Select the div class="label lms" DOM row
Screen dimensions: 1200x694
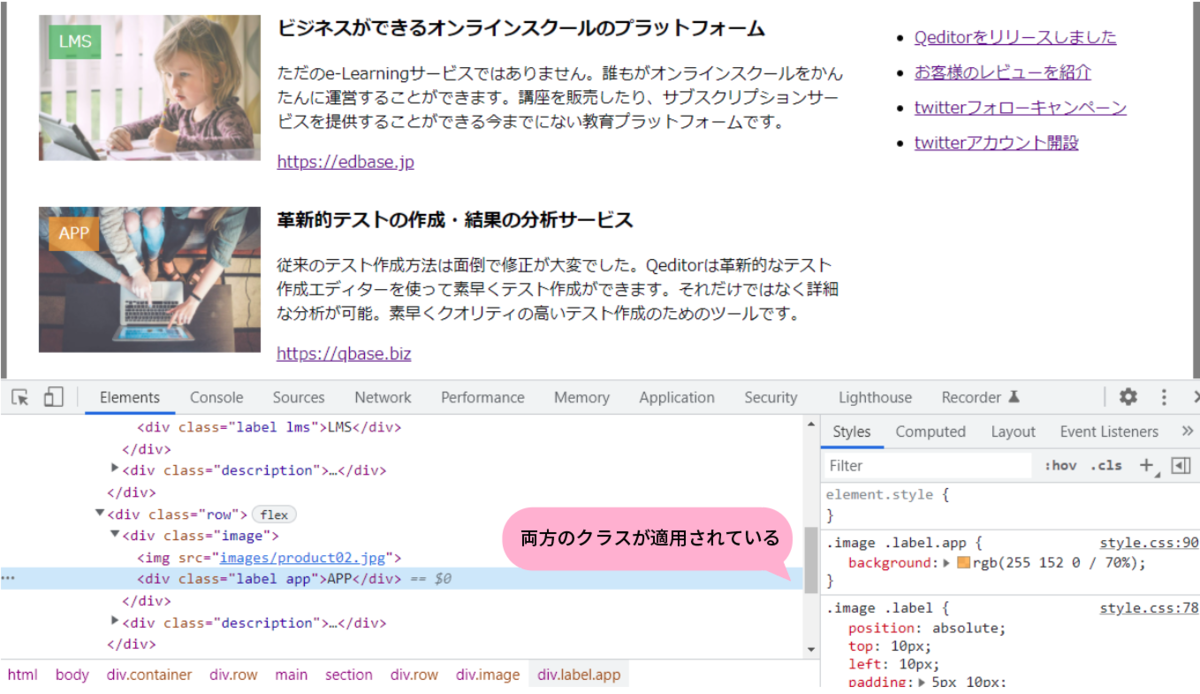(x=269, y=426)
